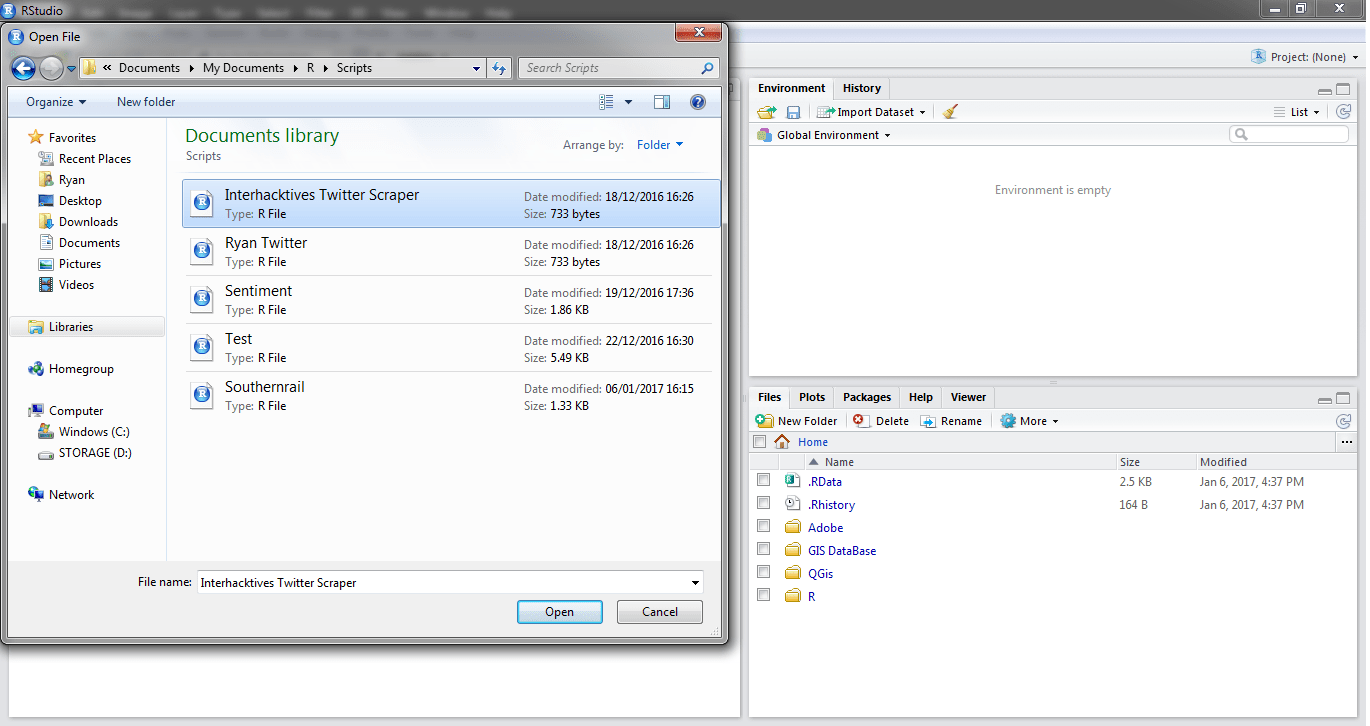The image size is (1370, 726).
Task: Tick the select-all checkbox in Files header
Action: point(760,442)
